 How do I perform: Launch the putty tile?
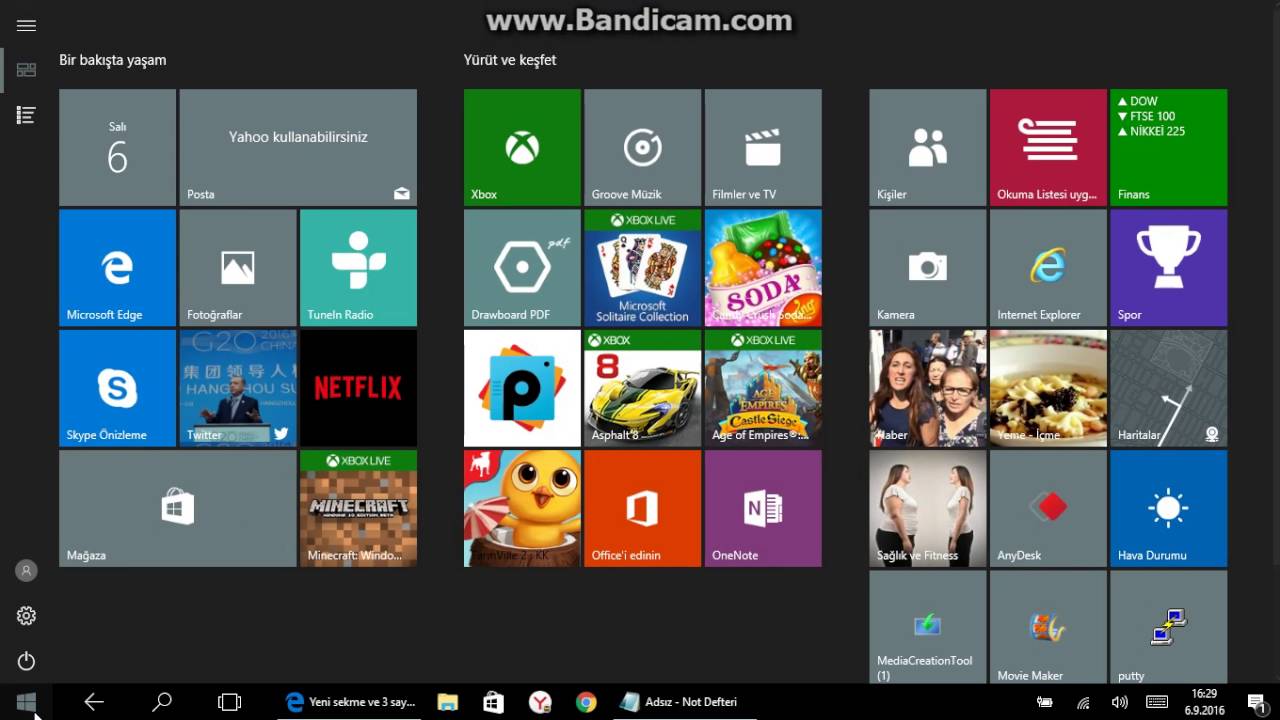point(1168,627)
